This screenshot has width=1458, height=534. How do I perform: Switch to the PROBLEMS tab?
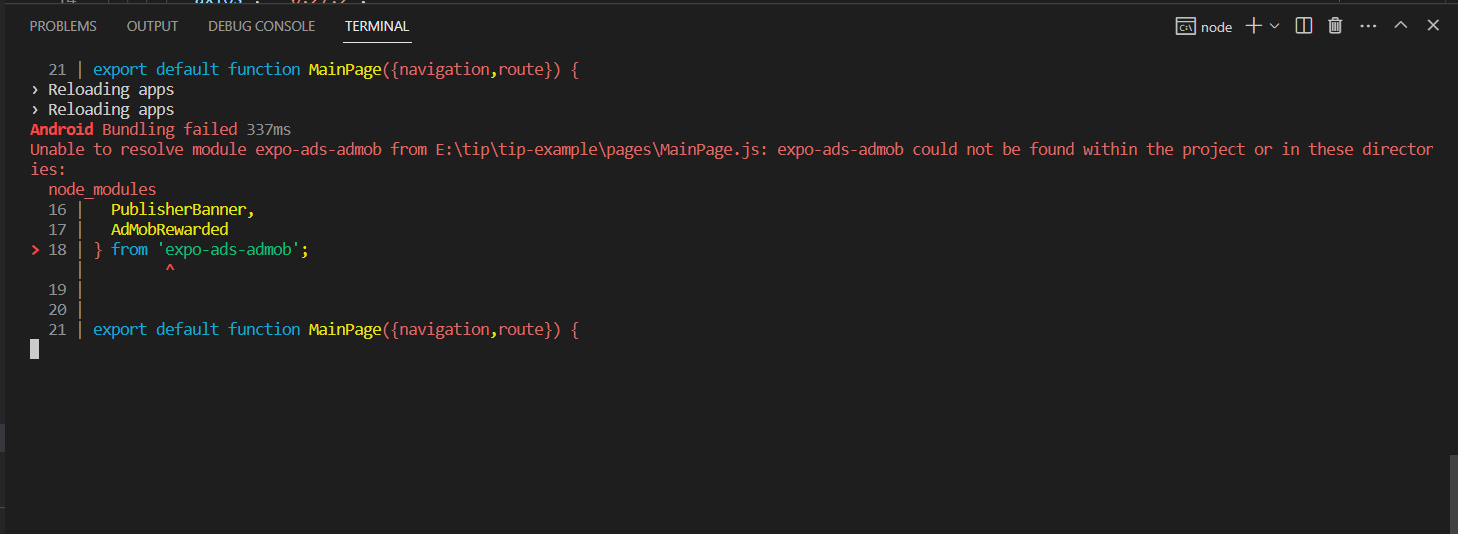click(x=63, y=26)
